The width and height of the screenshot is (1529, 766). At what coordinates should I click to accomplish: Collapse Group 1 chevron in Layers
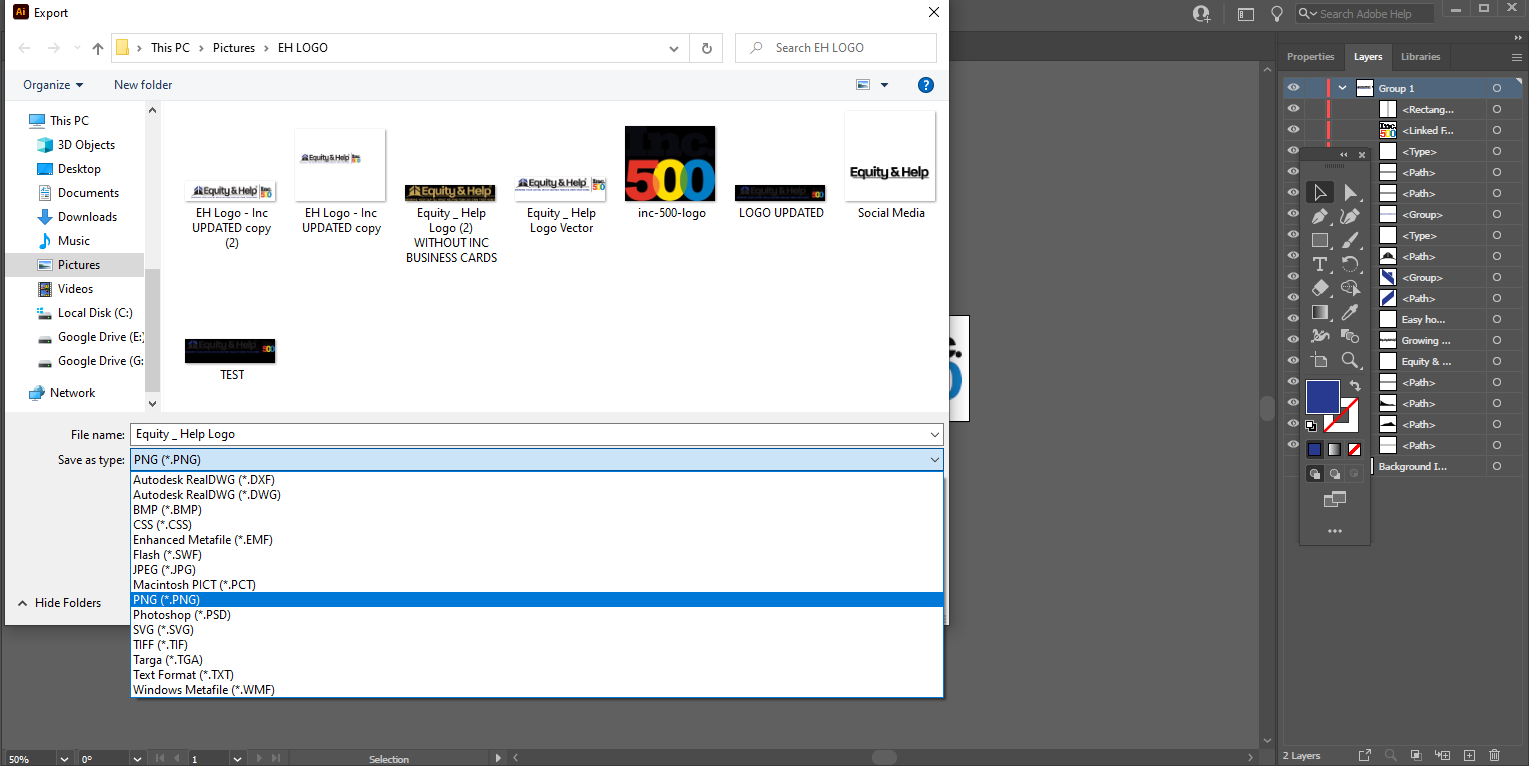1343,88
